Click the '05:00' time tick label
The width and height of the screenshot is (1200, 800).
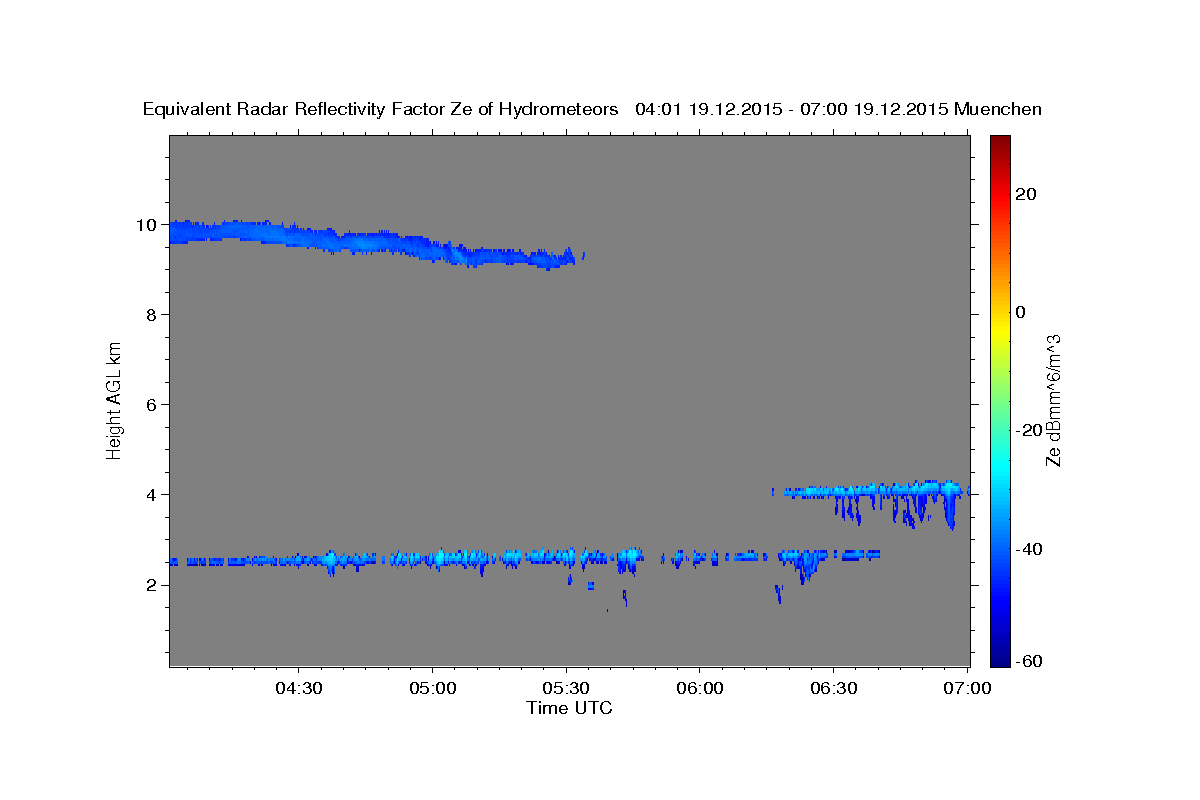click(433, 688)
